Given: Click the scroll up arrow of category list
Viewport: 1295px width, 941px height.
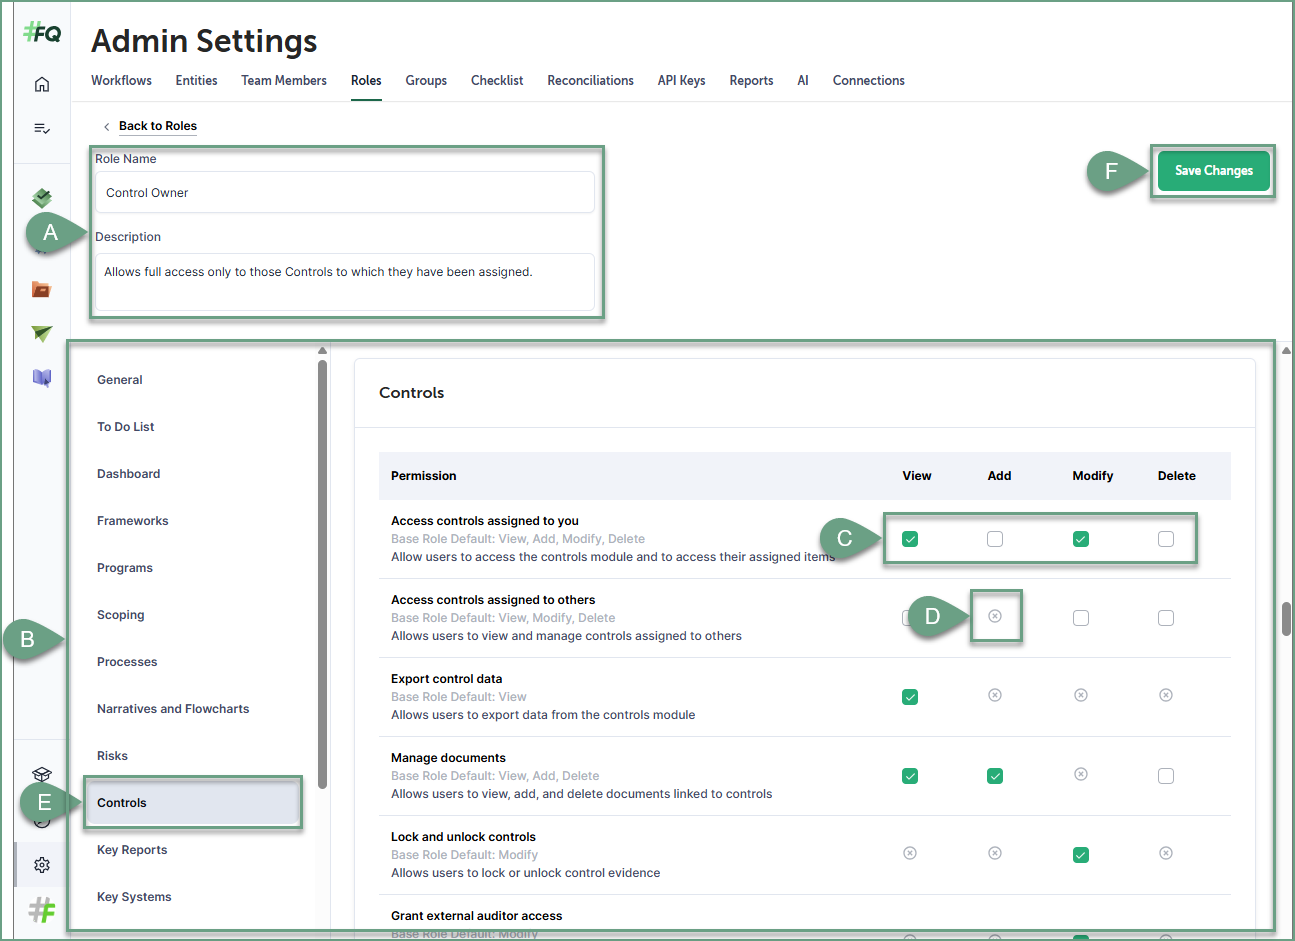Looking at the screenshot, I should (x=322, y=351).
